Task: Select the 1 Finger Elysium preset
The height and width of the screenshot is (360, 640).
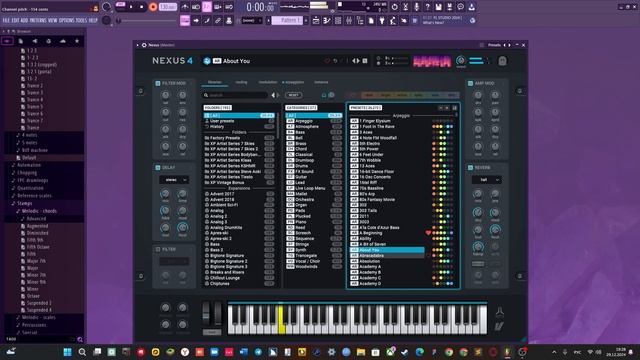Action: [x=387, y=121]
